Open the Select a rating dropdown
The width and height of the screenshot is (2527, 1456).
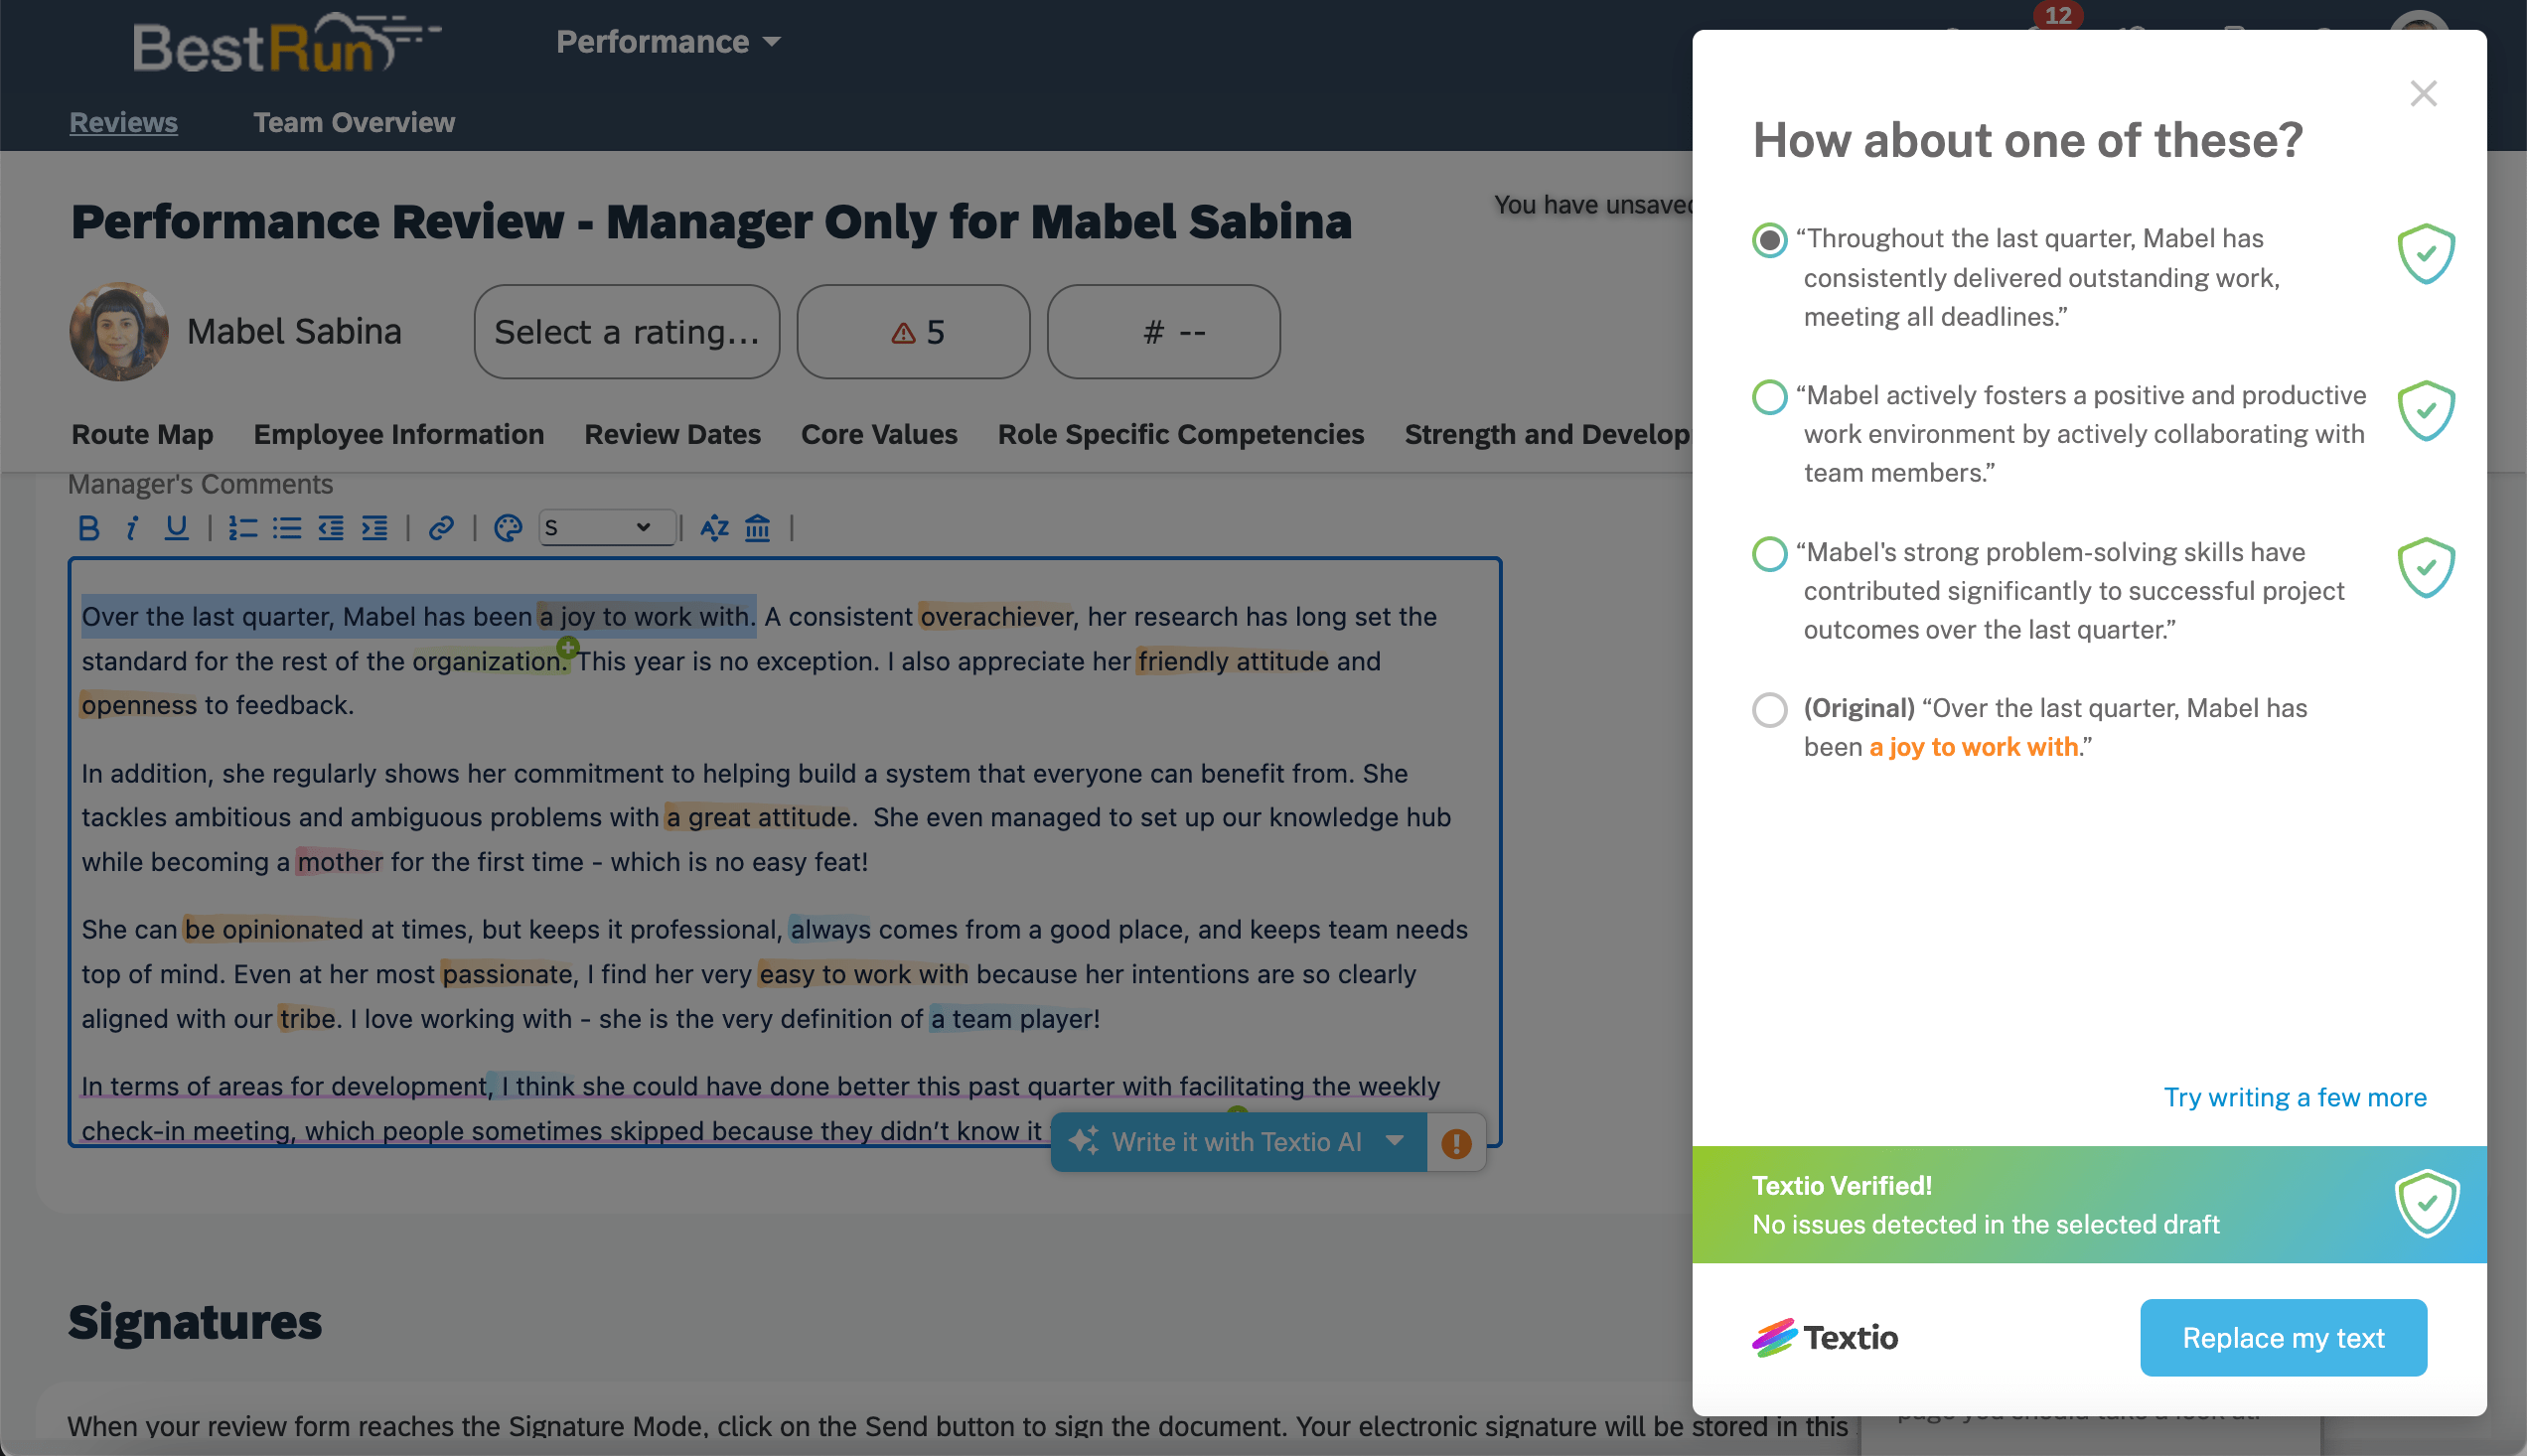tap(627, 332)
